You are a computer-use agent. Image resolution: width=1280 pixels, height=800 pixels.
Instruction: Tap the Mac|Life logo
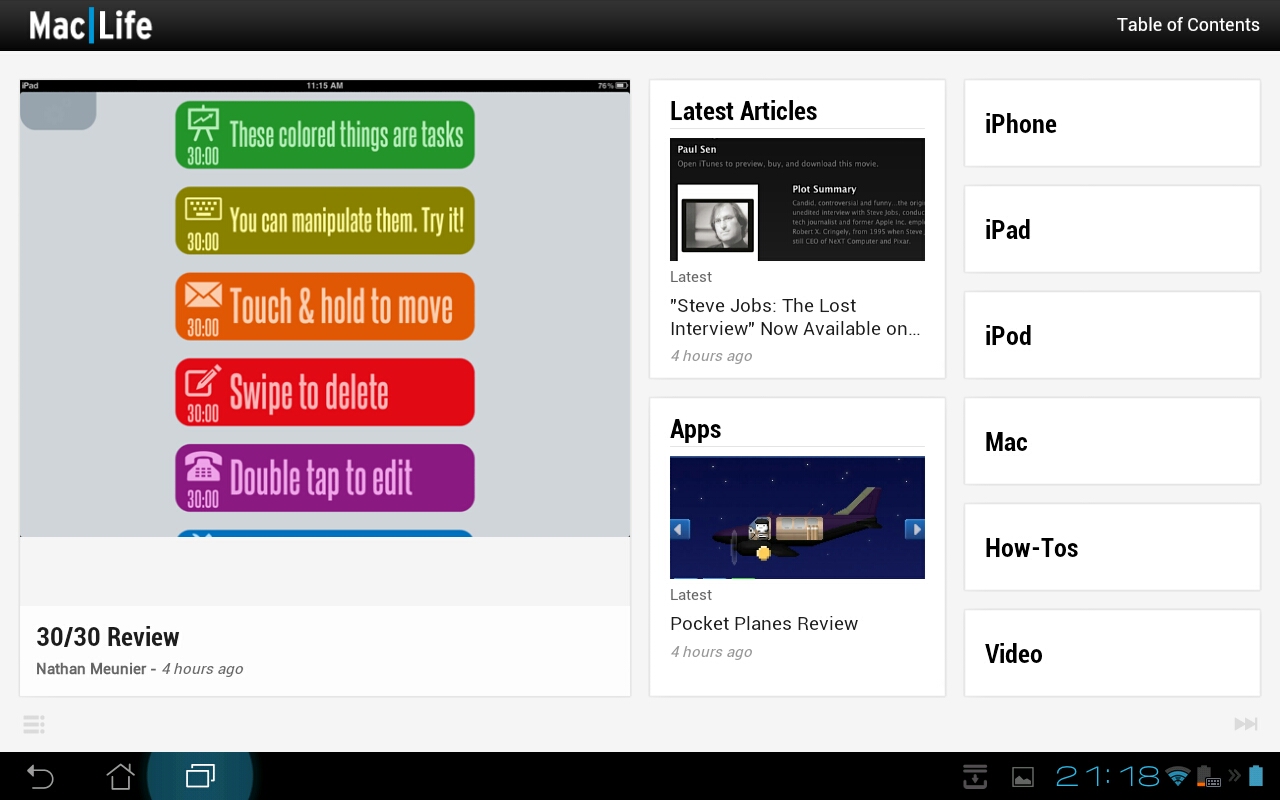[x=90, y=25]
